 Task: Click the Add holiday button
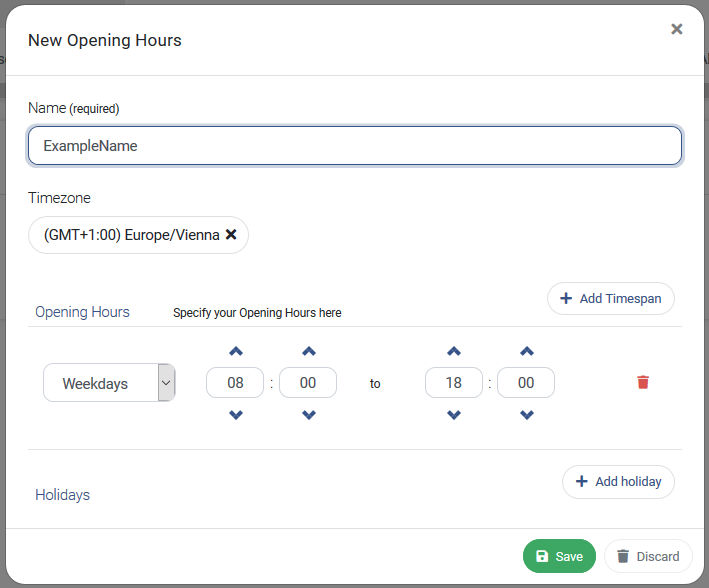coord(618,482)
